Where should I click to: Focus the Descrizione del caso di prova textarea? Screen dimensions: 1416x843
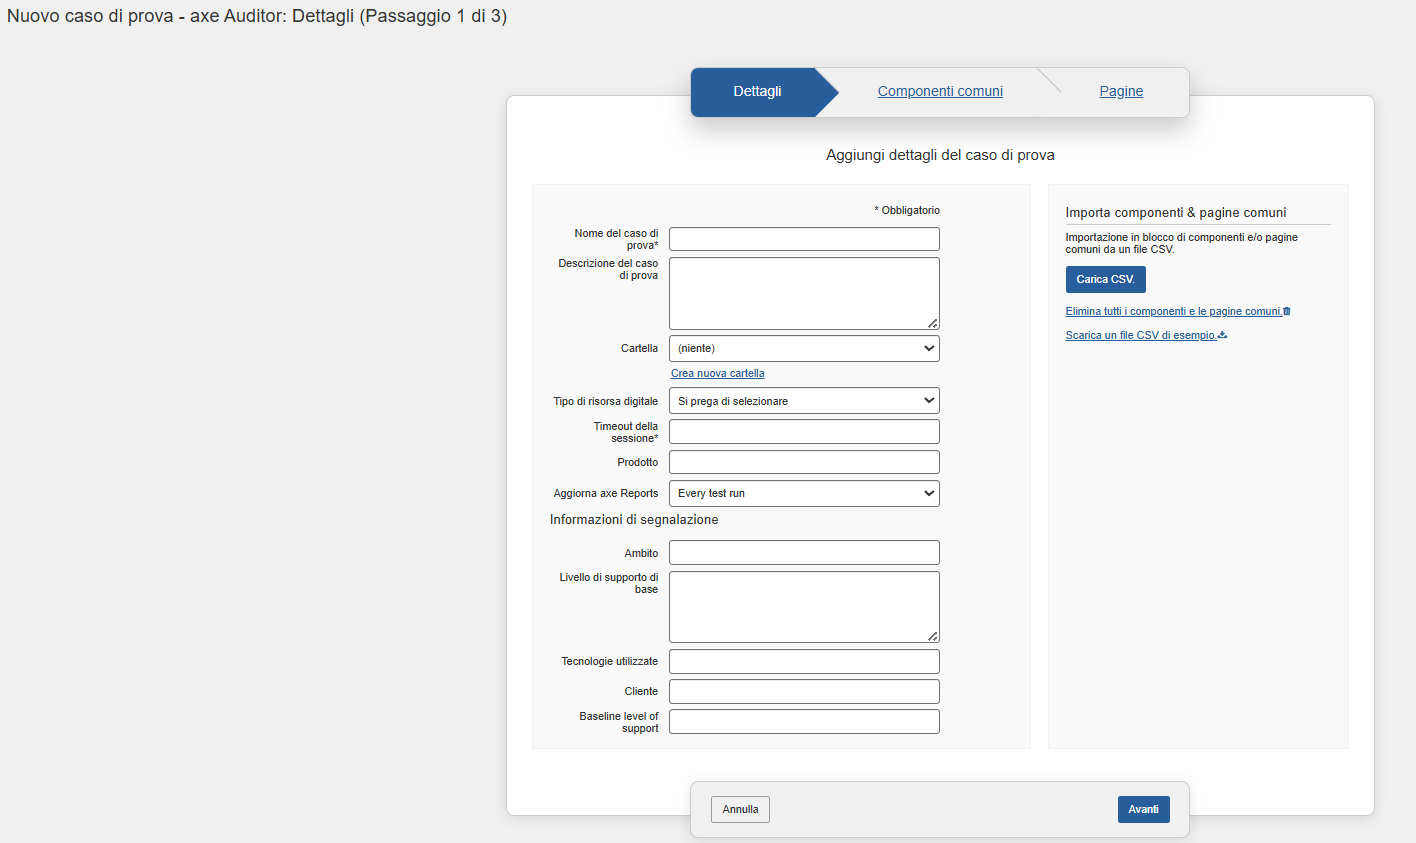point(803,292)
